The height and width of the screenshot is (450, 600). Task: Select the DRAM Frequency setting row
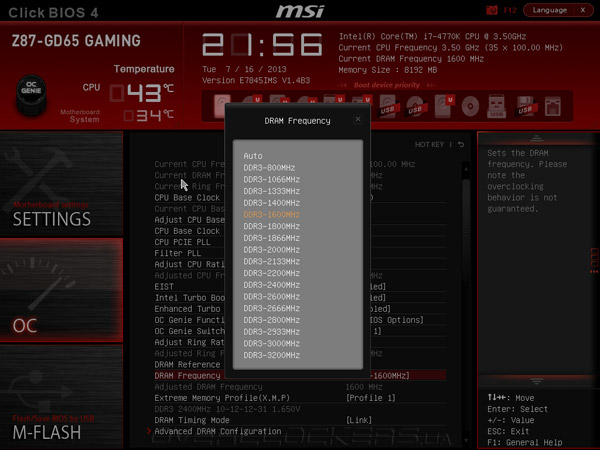tap(300, 376)
